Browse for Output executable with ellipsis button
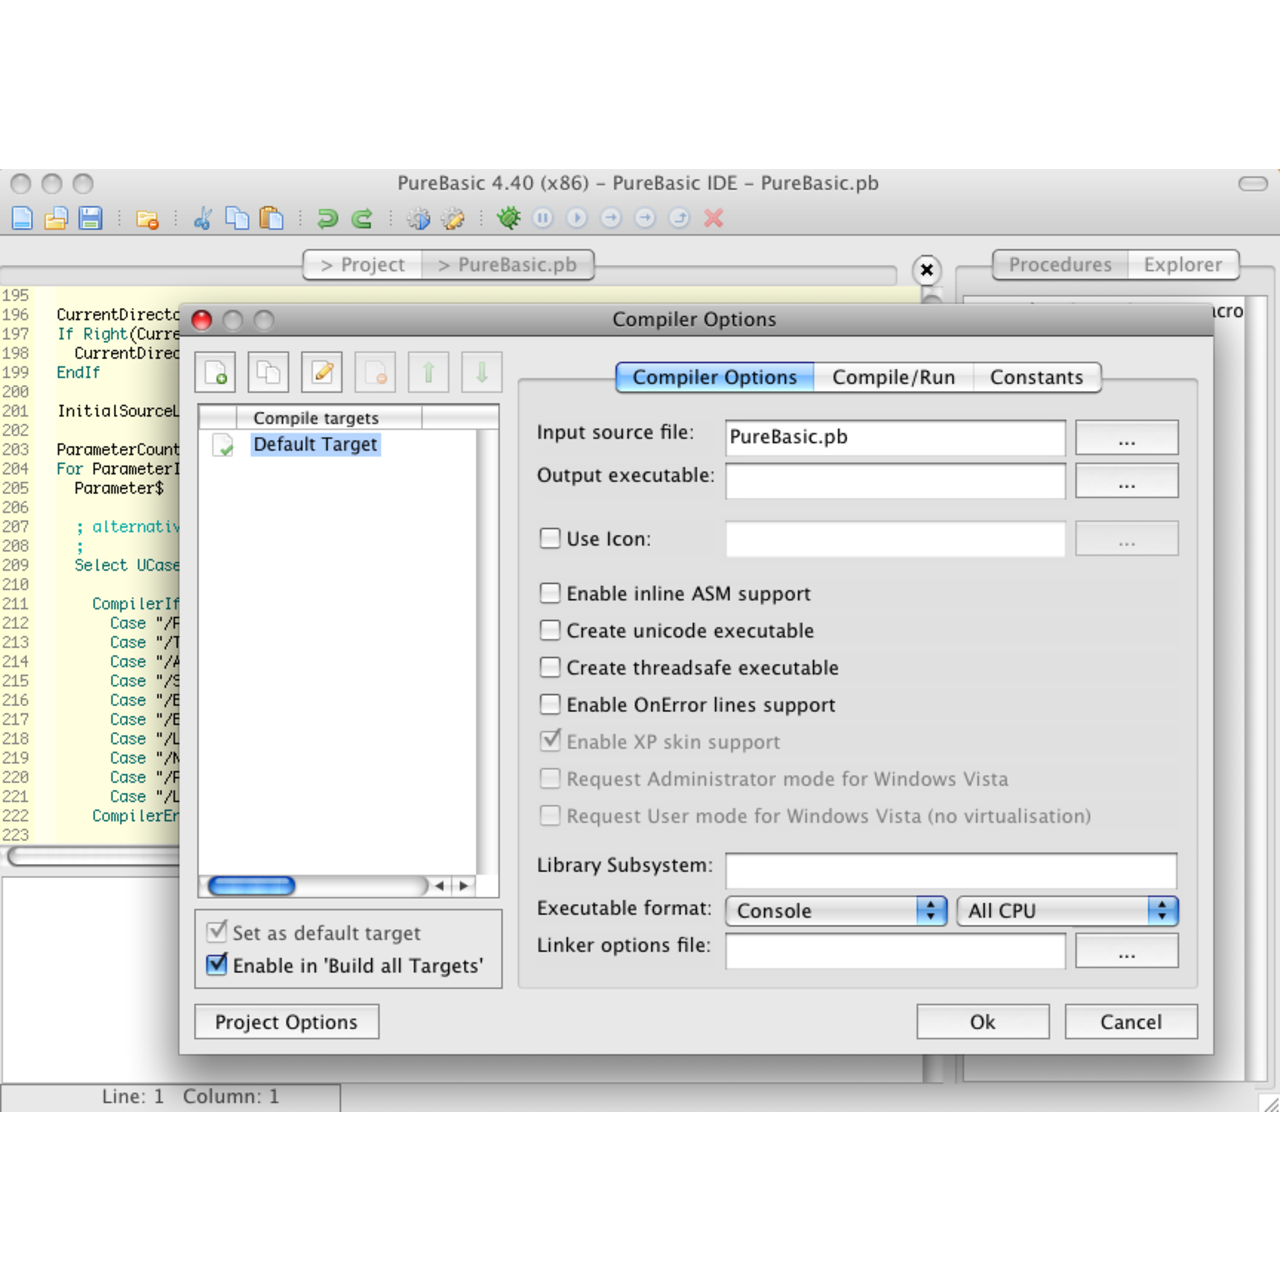 (x=1127, y=480)
